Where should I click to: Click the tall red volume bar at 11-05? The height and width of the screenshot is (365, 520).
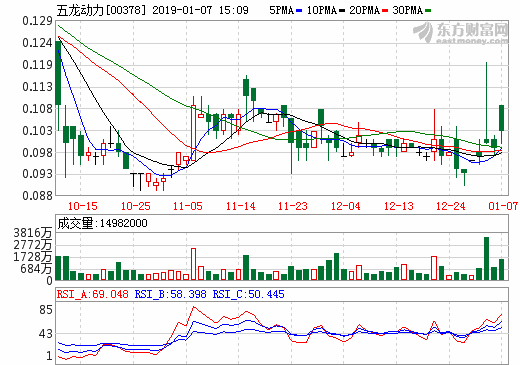pyautogui.click(x=193, y=264)
